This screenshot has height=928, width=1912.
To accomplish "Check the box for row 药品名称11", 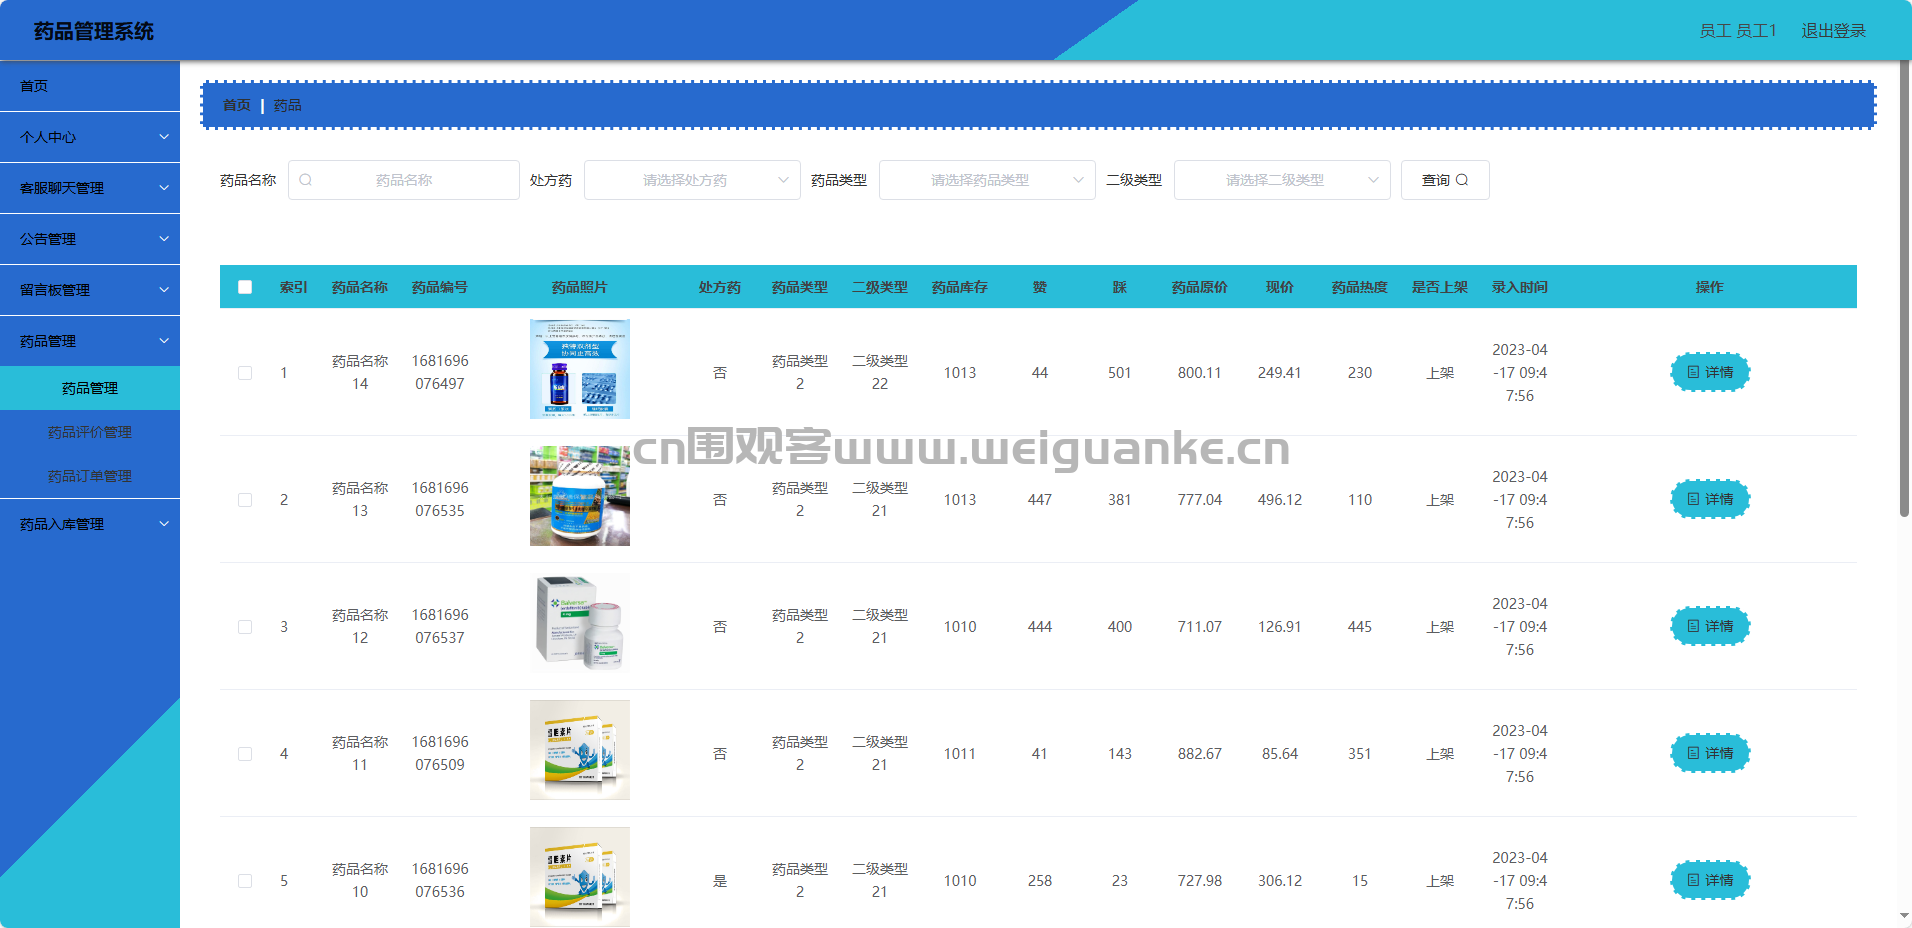I will [245, 754].
